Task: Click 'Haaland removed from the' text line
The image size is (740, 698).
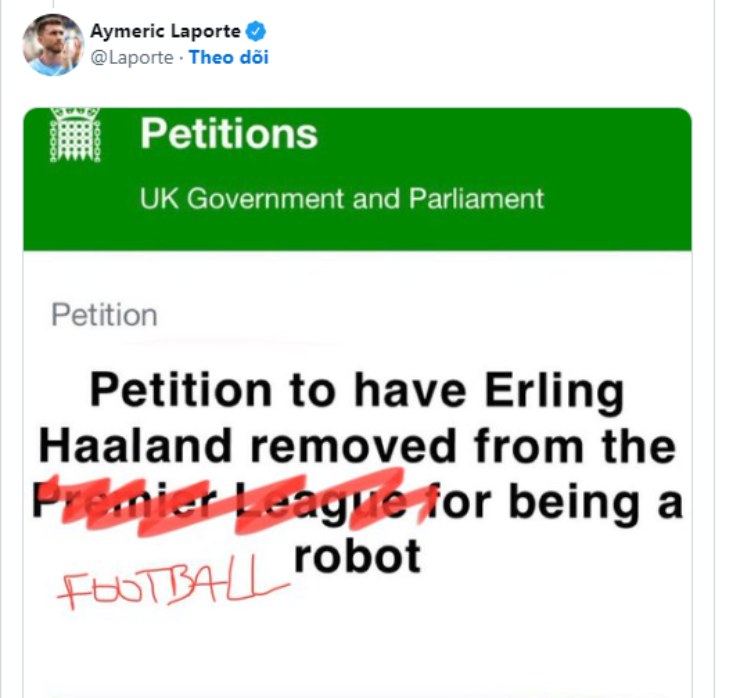Action: coord(357,445)
